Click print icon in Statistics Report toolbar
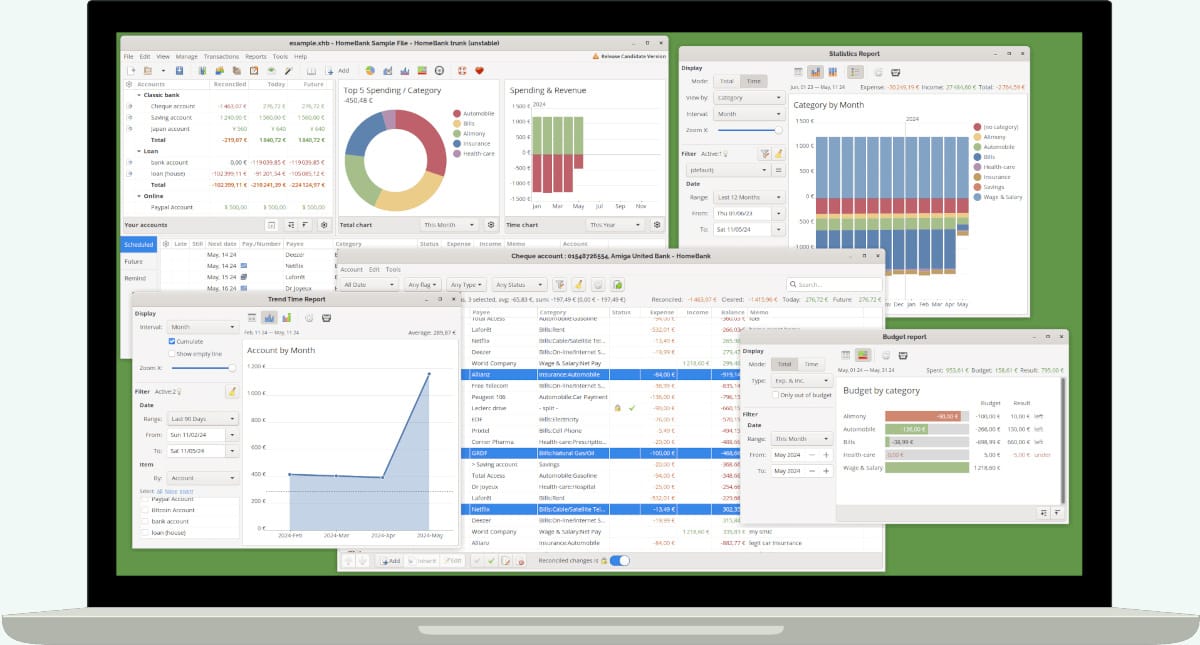This screenshot has height=645, width=1200. (895, 72)
